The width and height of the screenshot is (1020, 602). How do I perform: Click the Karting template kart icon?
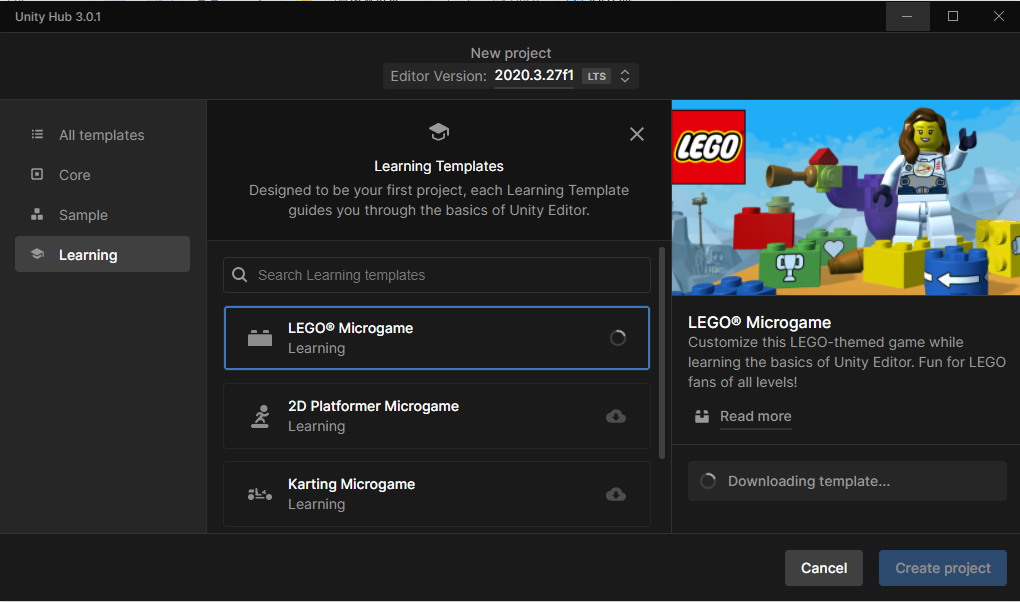(x=260, y=494)
